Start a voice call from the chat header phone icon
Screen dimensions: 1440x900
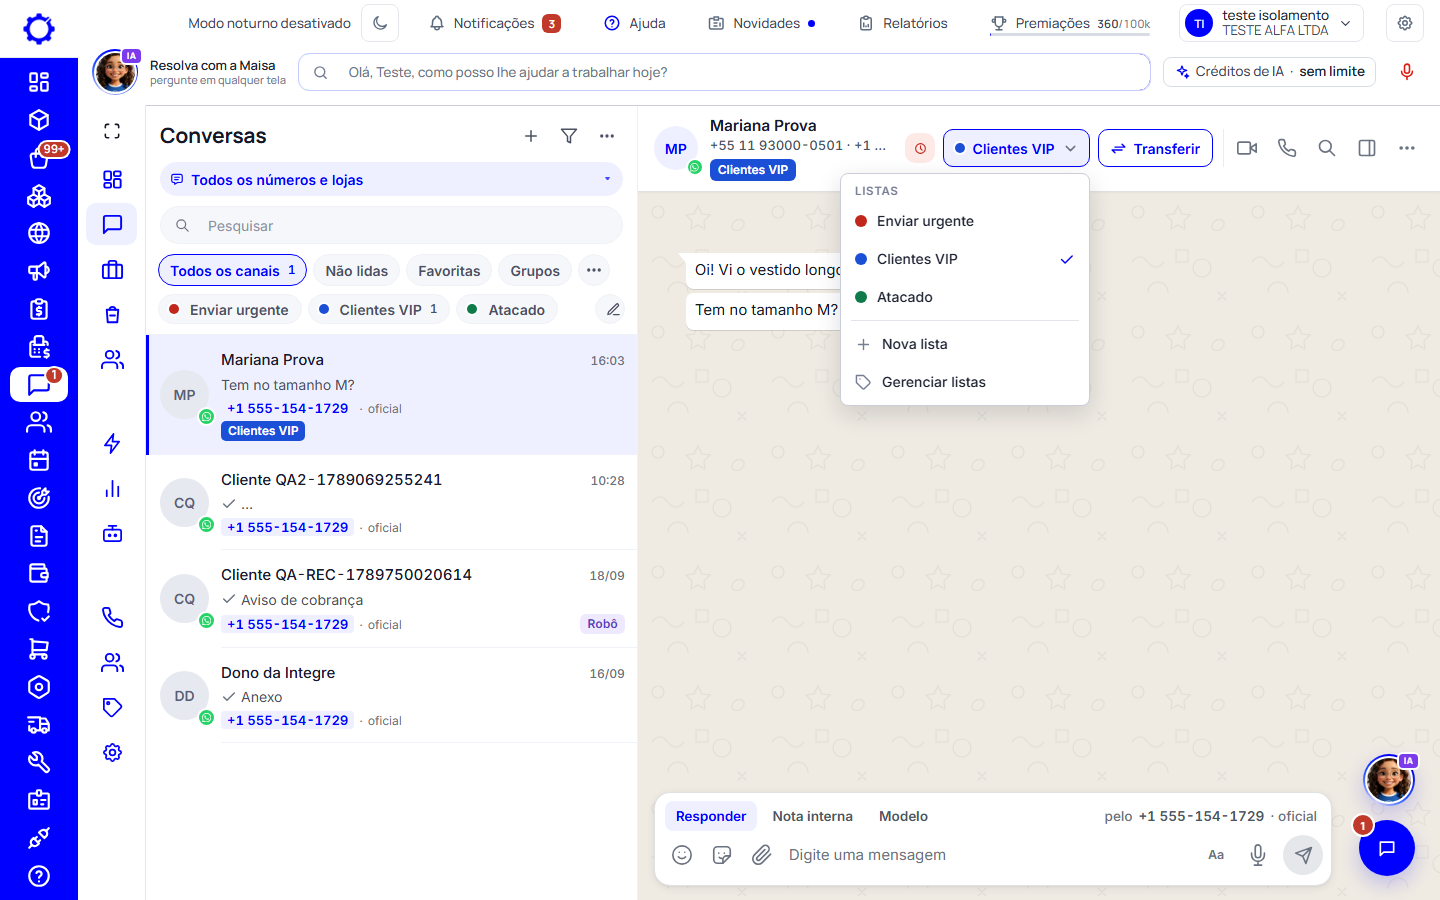point(1287,148)
